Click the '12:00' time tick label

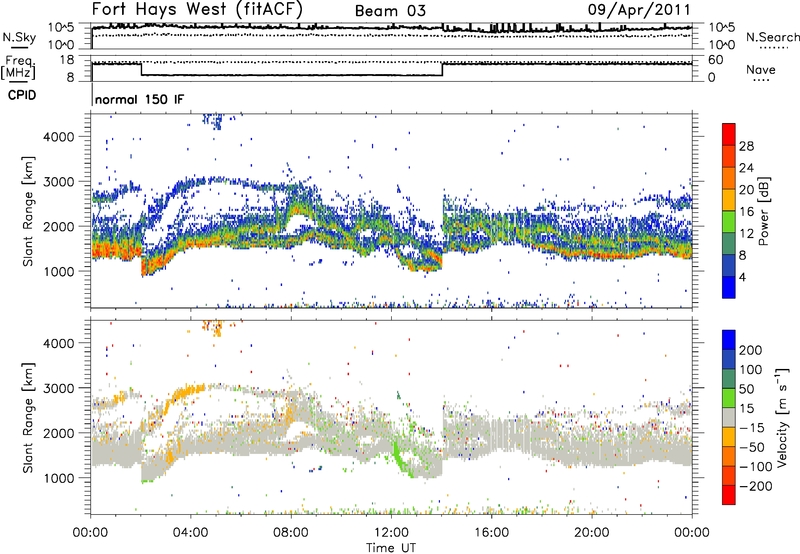391,533
